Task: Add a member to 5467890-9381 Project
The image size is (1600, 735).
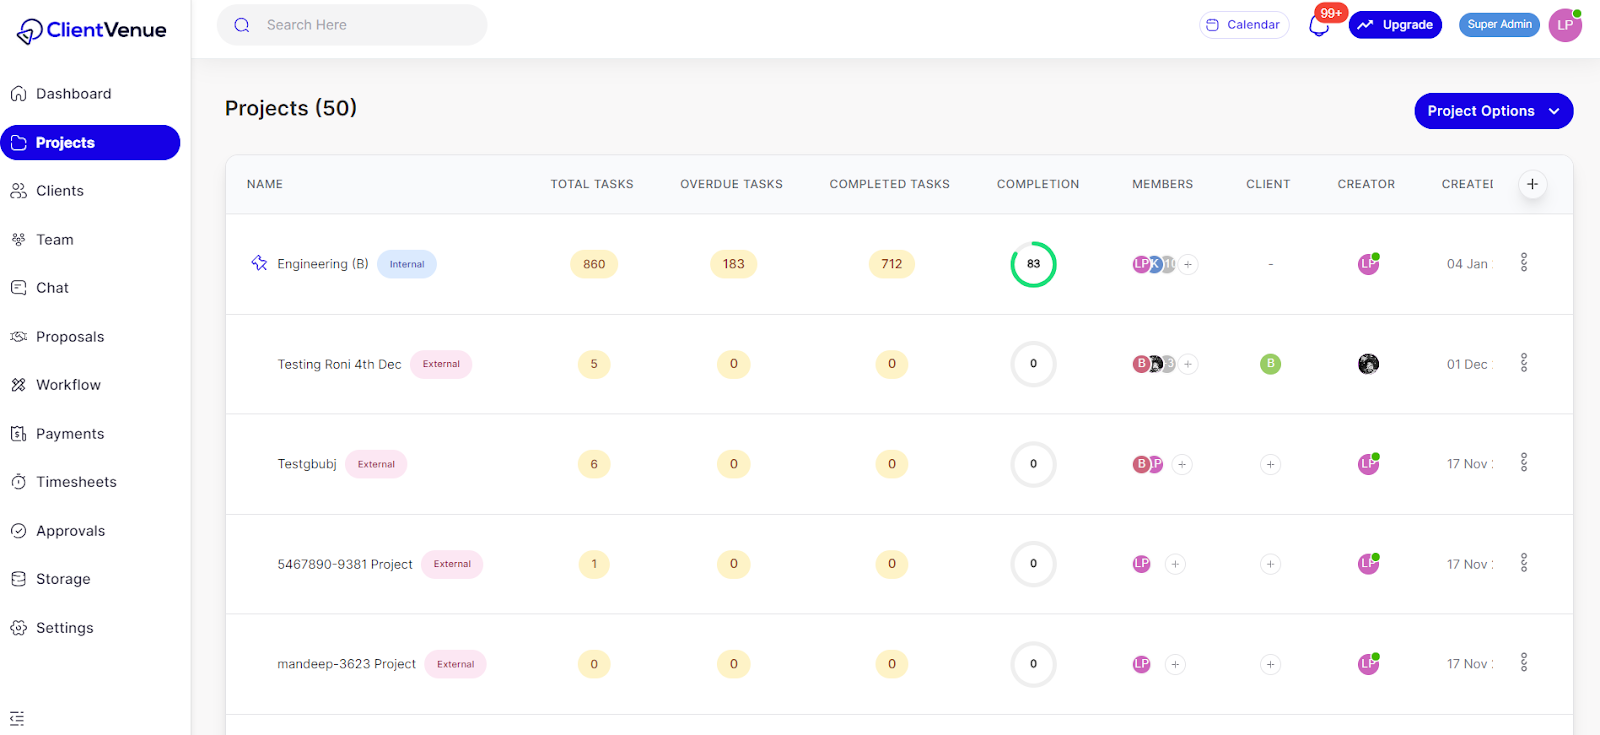Action: pyautogui.click(x=1175, y=564)
